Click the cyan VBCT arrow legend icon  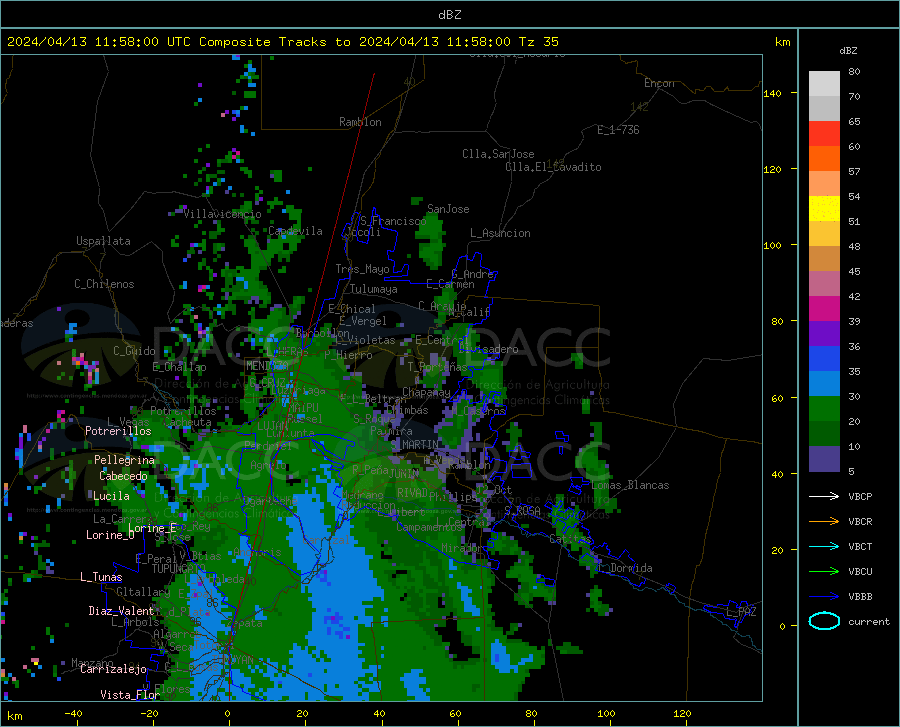coord(824,546)
